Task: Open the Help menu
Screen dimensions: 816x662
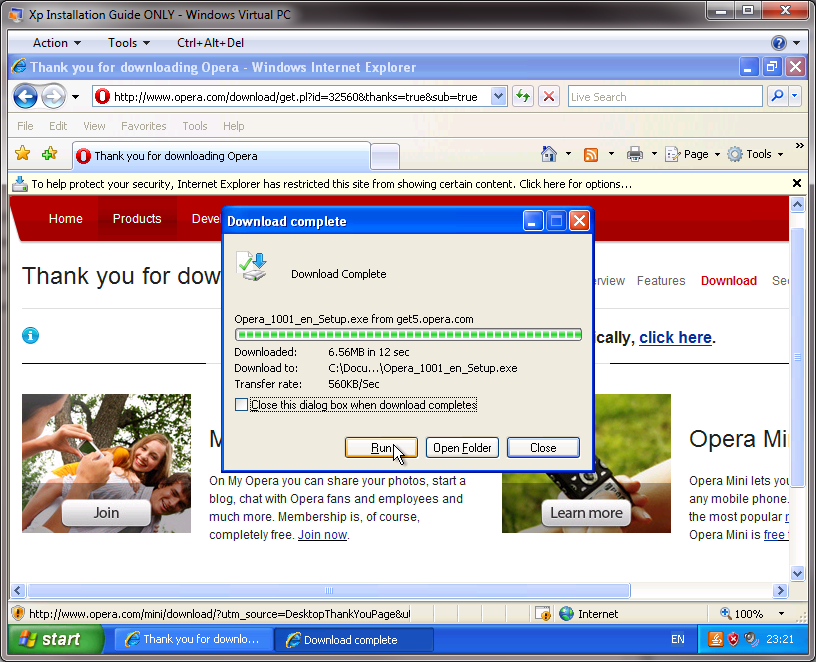Action: (234, 126)
